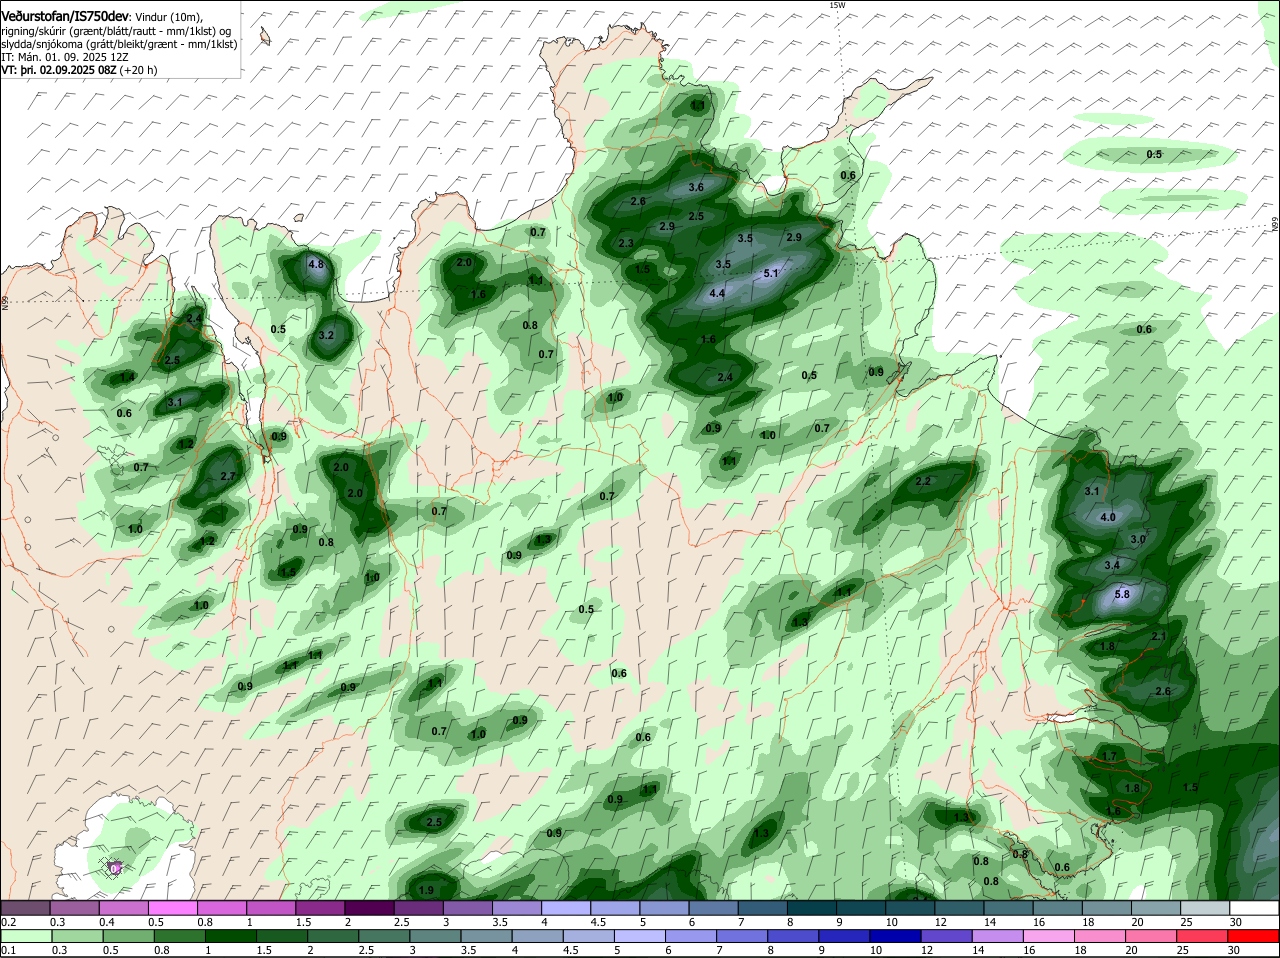Click the 2.2 precipitation value on the map
Screen dimensions: 1280x958
924,481
